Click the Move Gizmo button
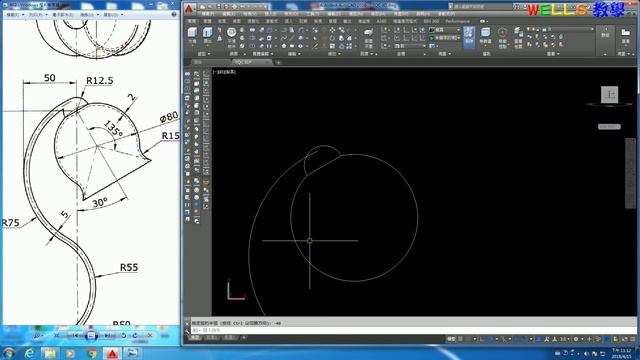The height and width of the screenshot is (360, 640). click(x=502, y=37)
